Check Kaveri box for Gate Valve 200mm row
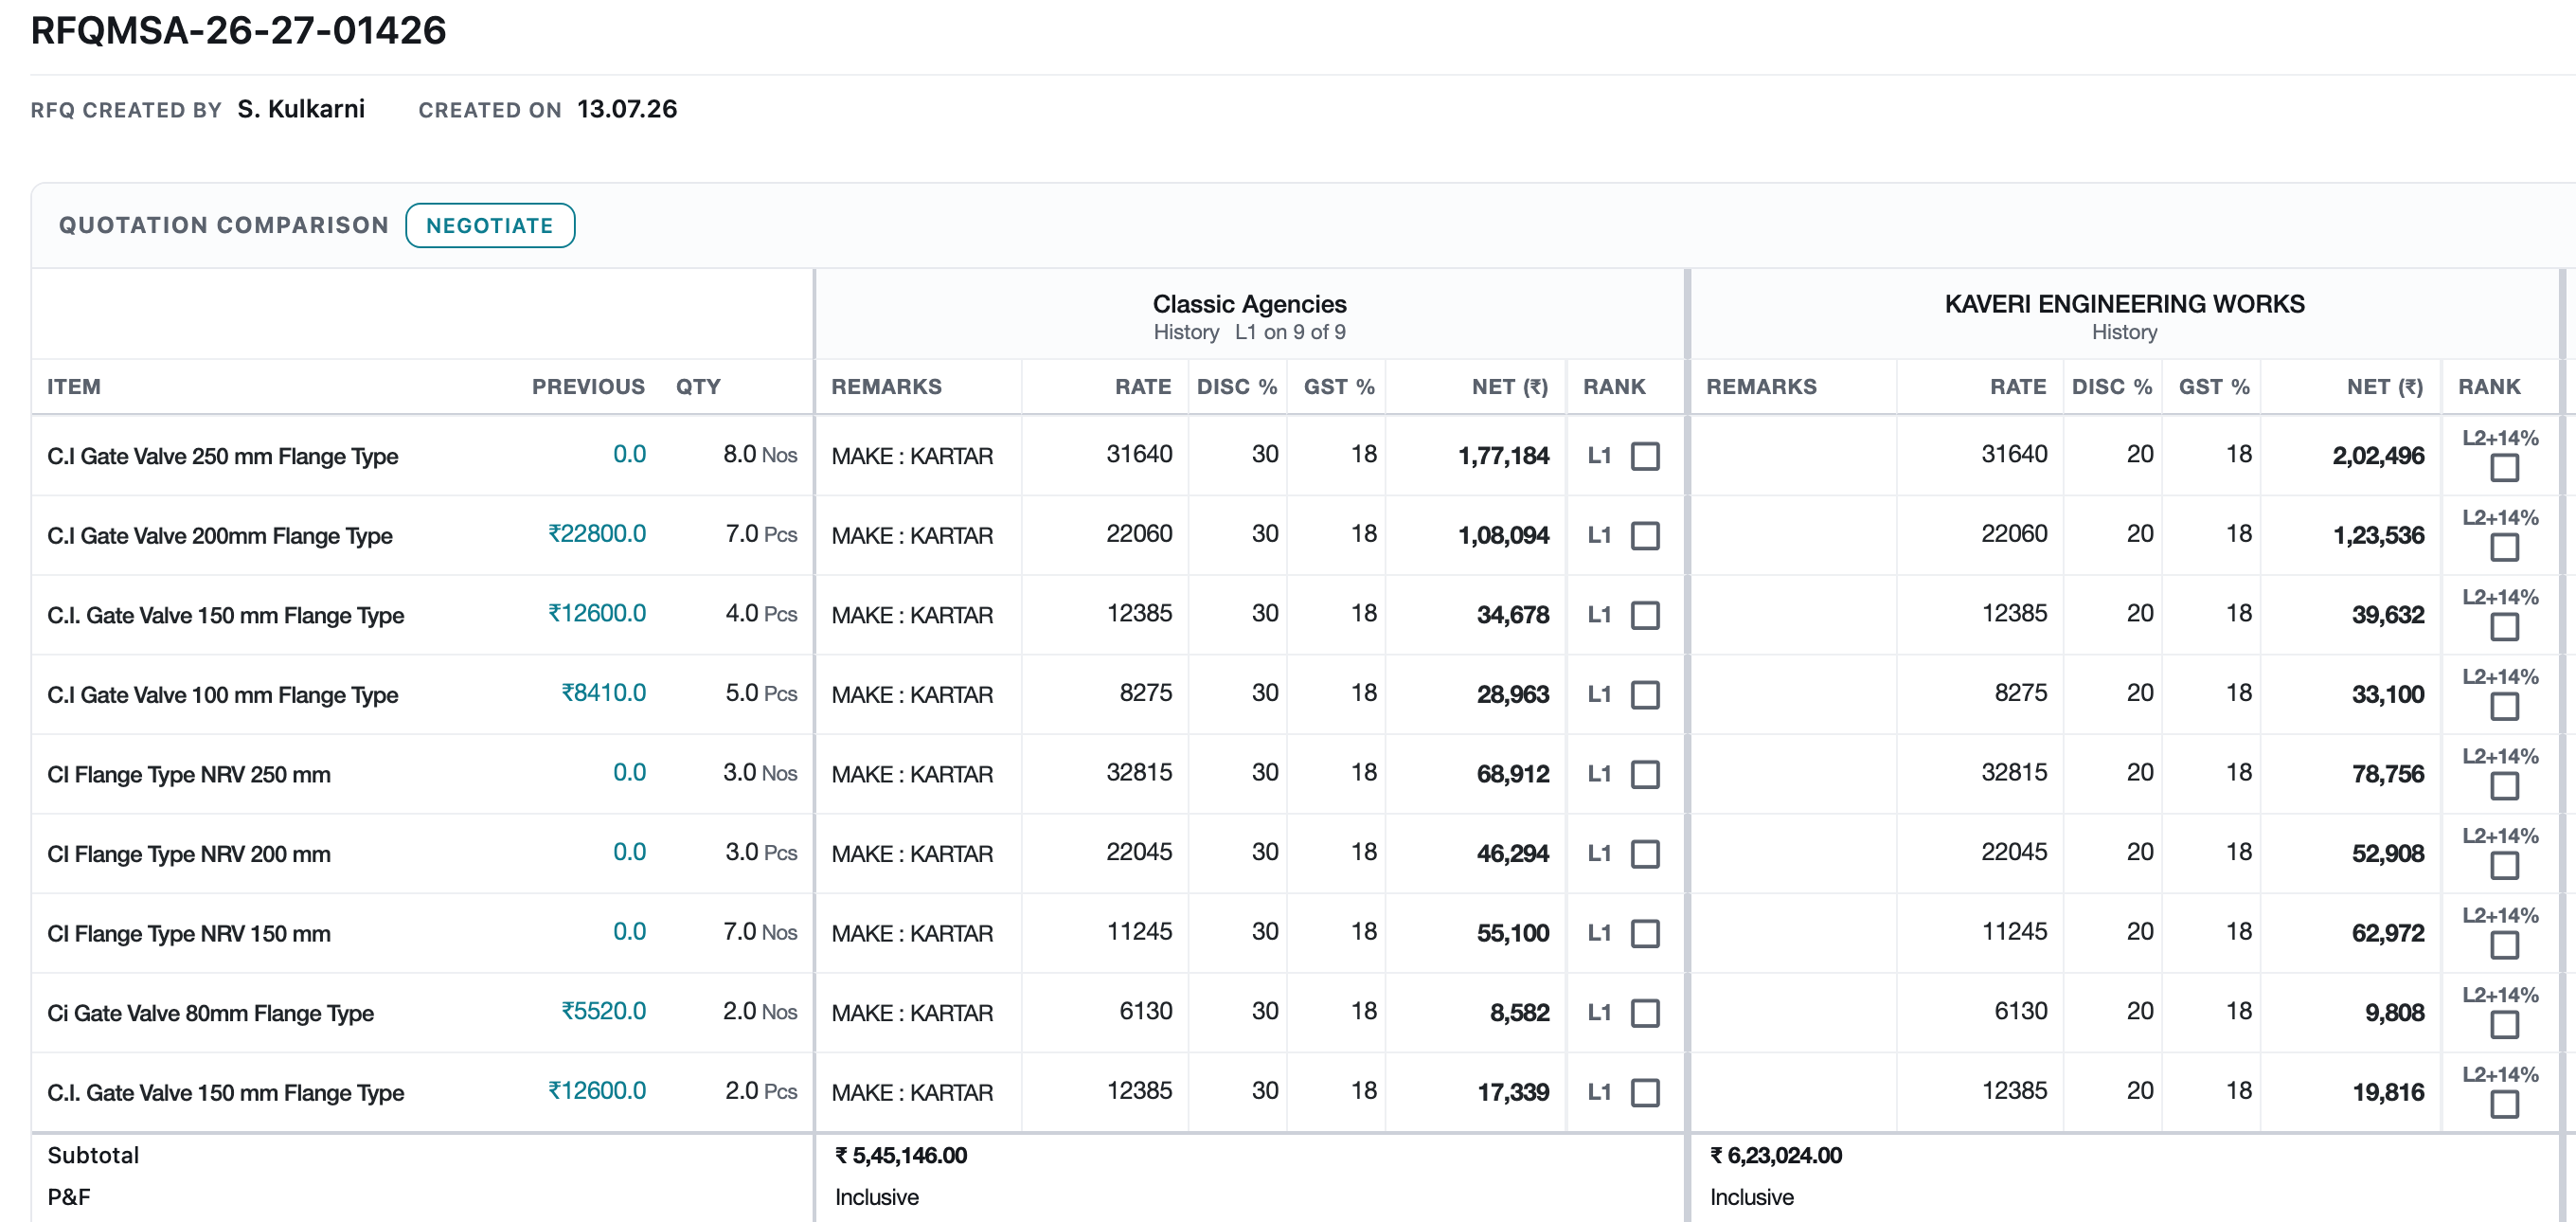This screenshot has width=2576, height=1222. click(2504, 547)
